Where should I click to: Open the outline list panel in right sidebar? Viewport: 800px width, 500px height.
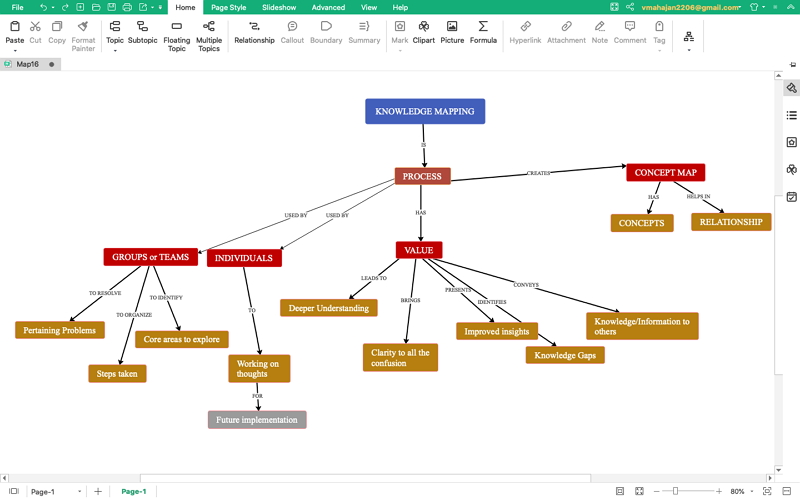click(x=791, y=115)
